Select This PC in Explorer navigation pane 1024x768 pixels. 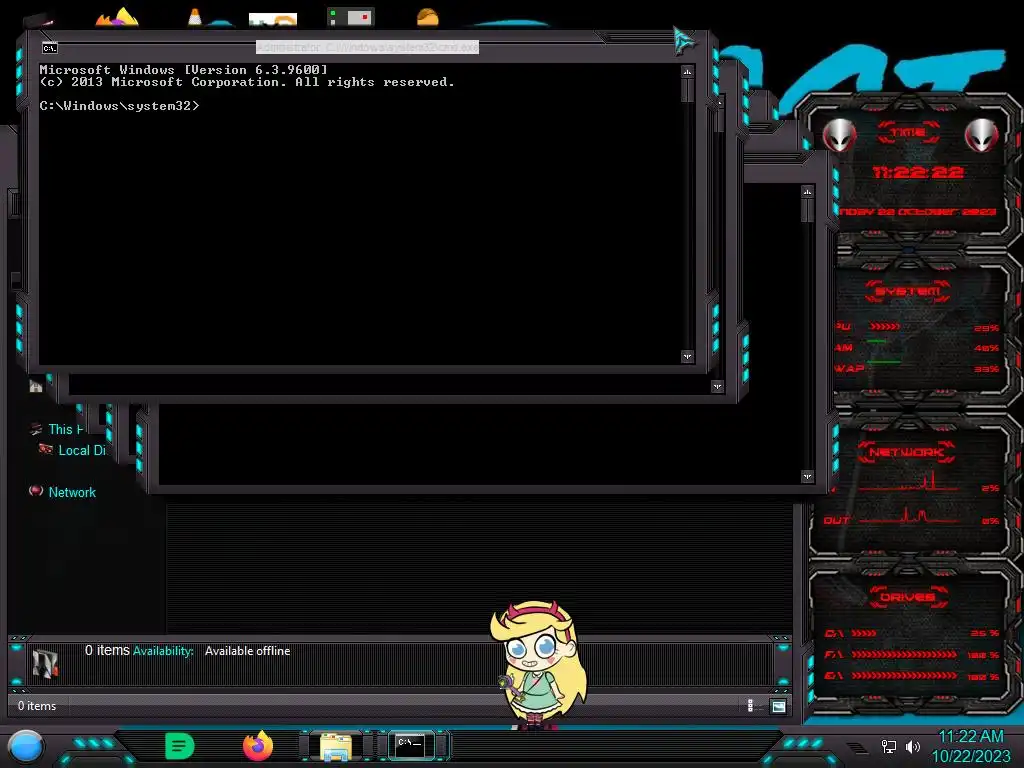(x=66, y=429)
